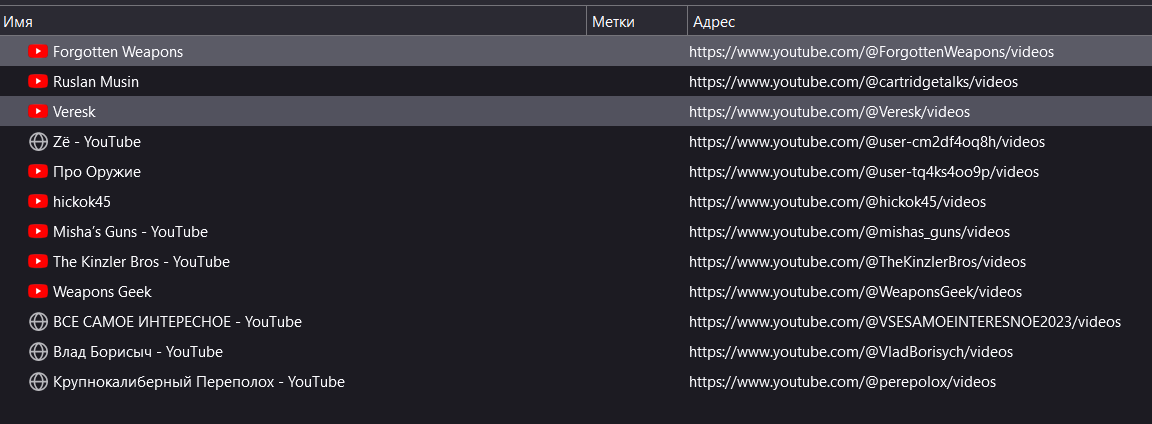This screenshot has width=1152, height=424.
Task: Click the globe icon beside Влад Борисыч
Action: tap(38, 352)
